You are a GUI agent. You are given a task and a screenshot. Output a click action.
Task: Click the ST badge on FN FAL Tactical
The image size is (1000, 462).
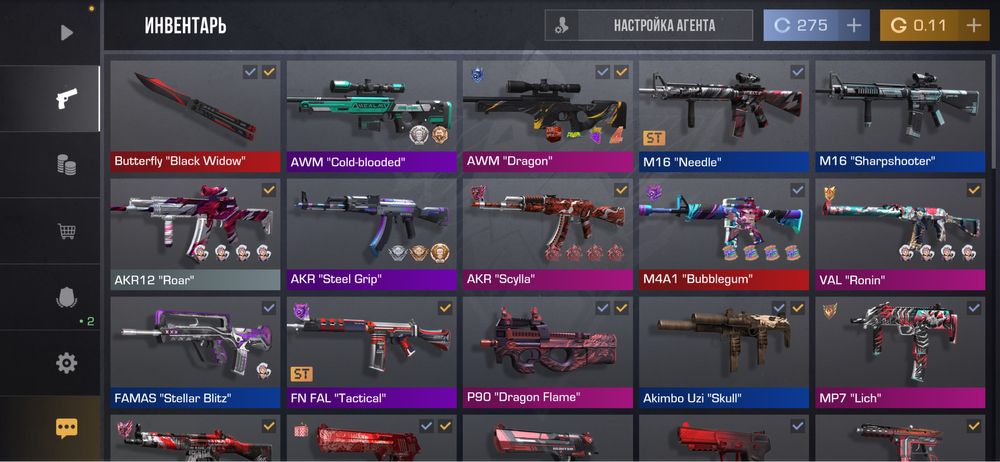coord(302,373)
